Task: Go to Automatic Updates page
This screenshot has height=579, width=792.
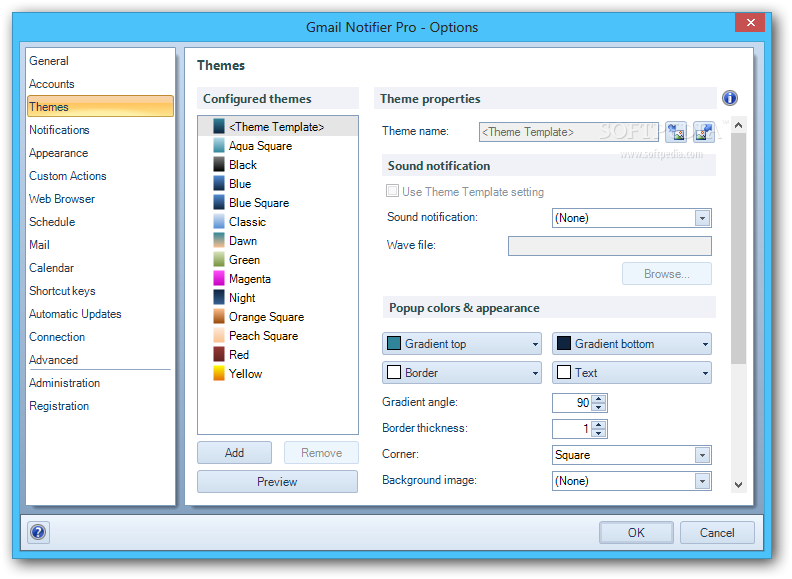Action: [75, 314]
